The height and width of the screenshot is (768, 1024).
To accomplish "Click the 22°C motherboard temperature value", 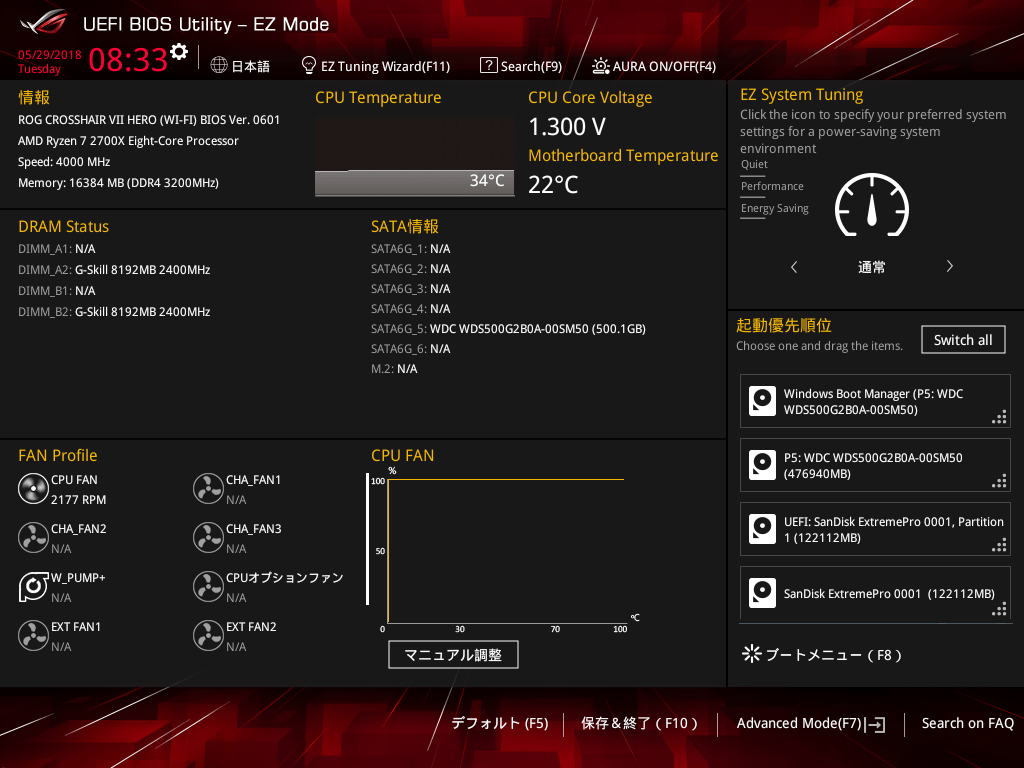I will coord(553,185).
